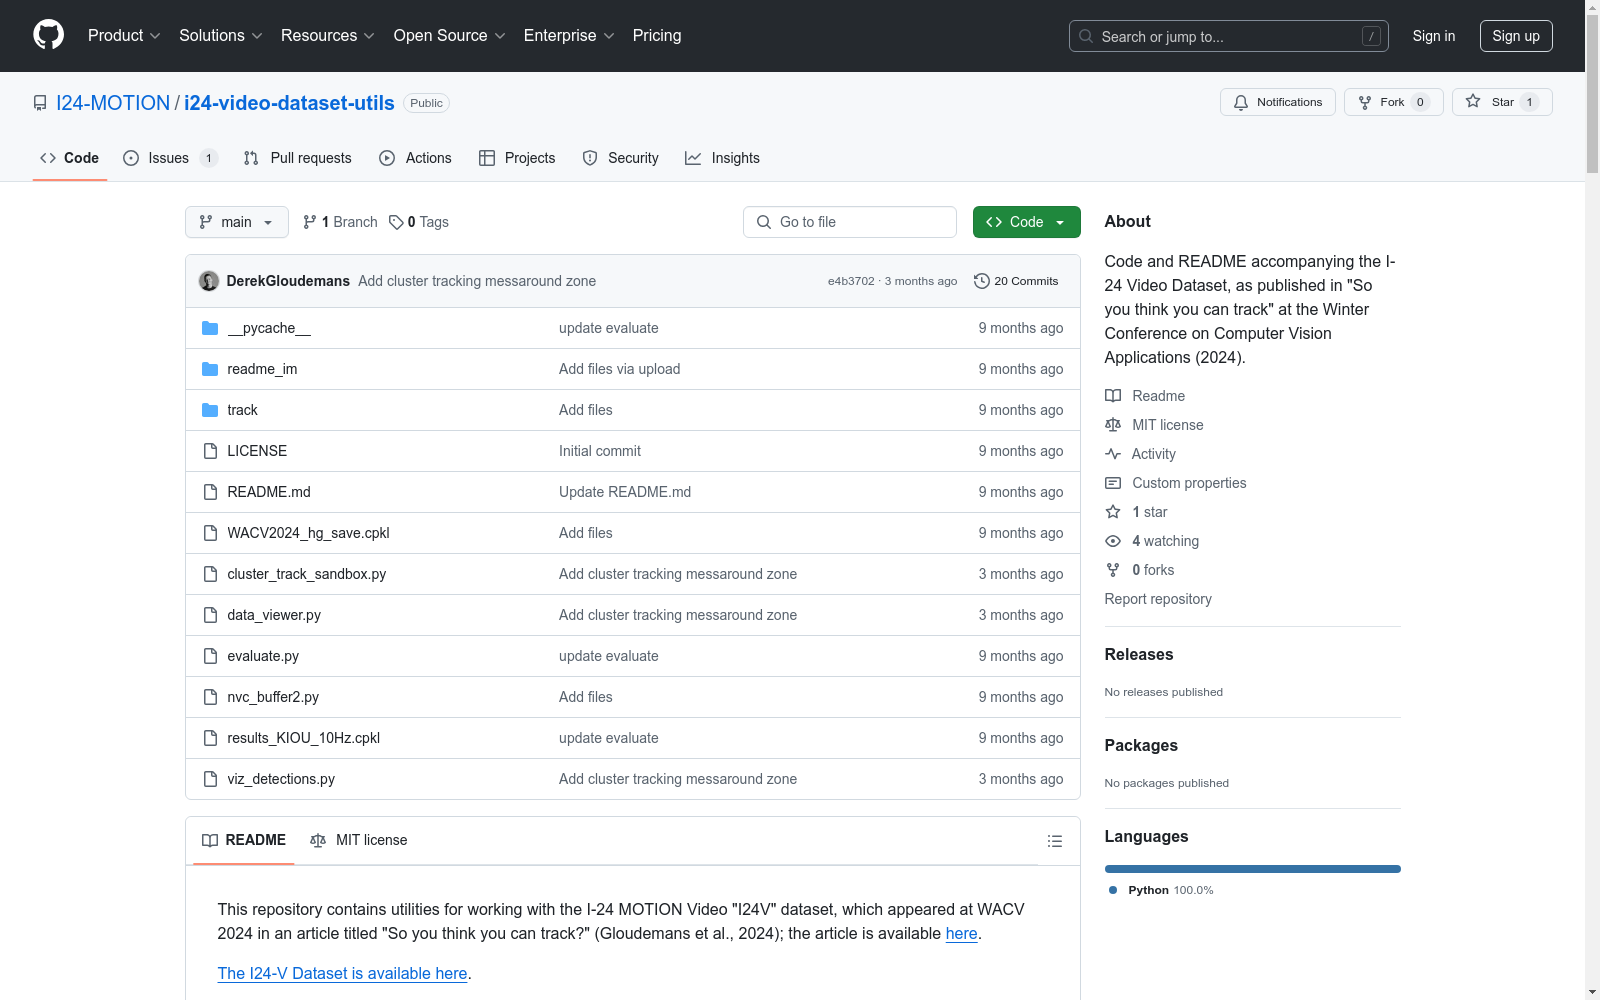Click the README.md file icon
This screenshot has height=1000, width=1600.
click(210, 492)
